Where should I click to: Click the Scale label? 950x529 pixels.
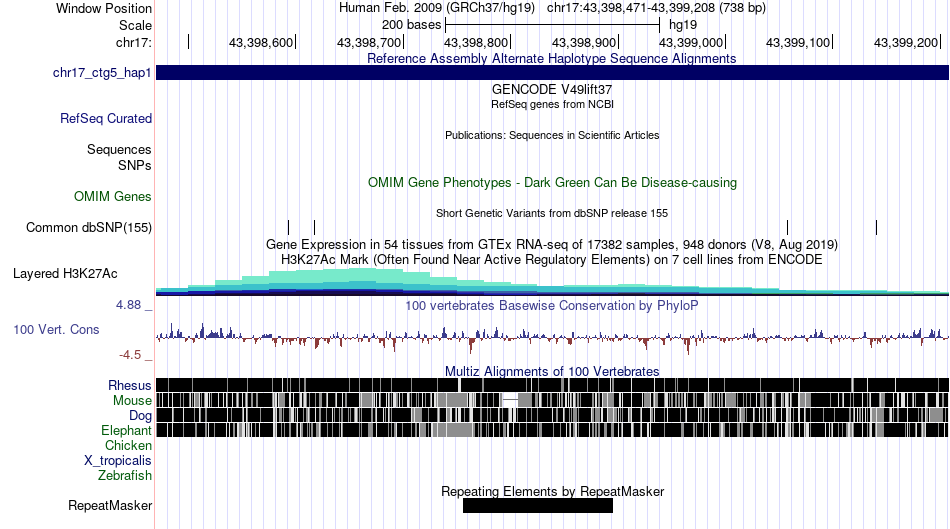tap(135, 25)
